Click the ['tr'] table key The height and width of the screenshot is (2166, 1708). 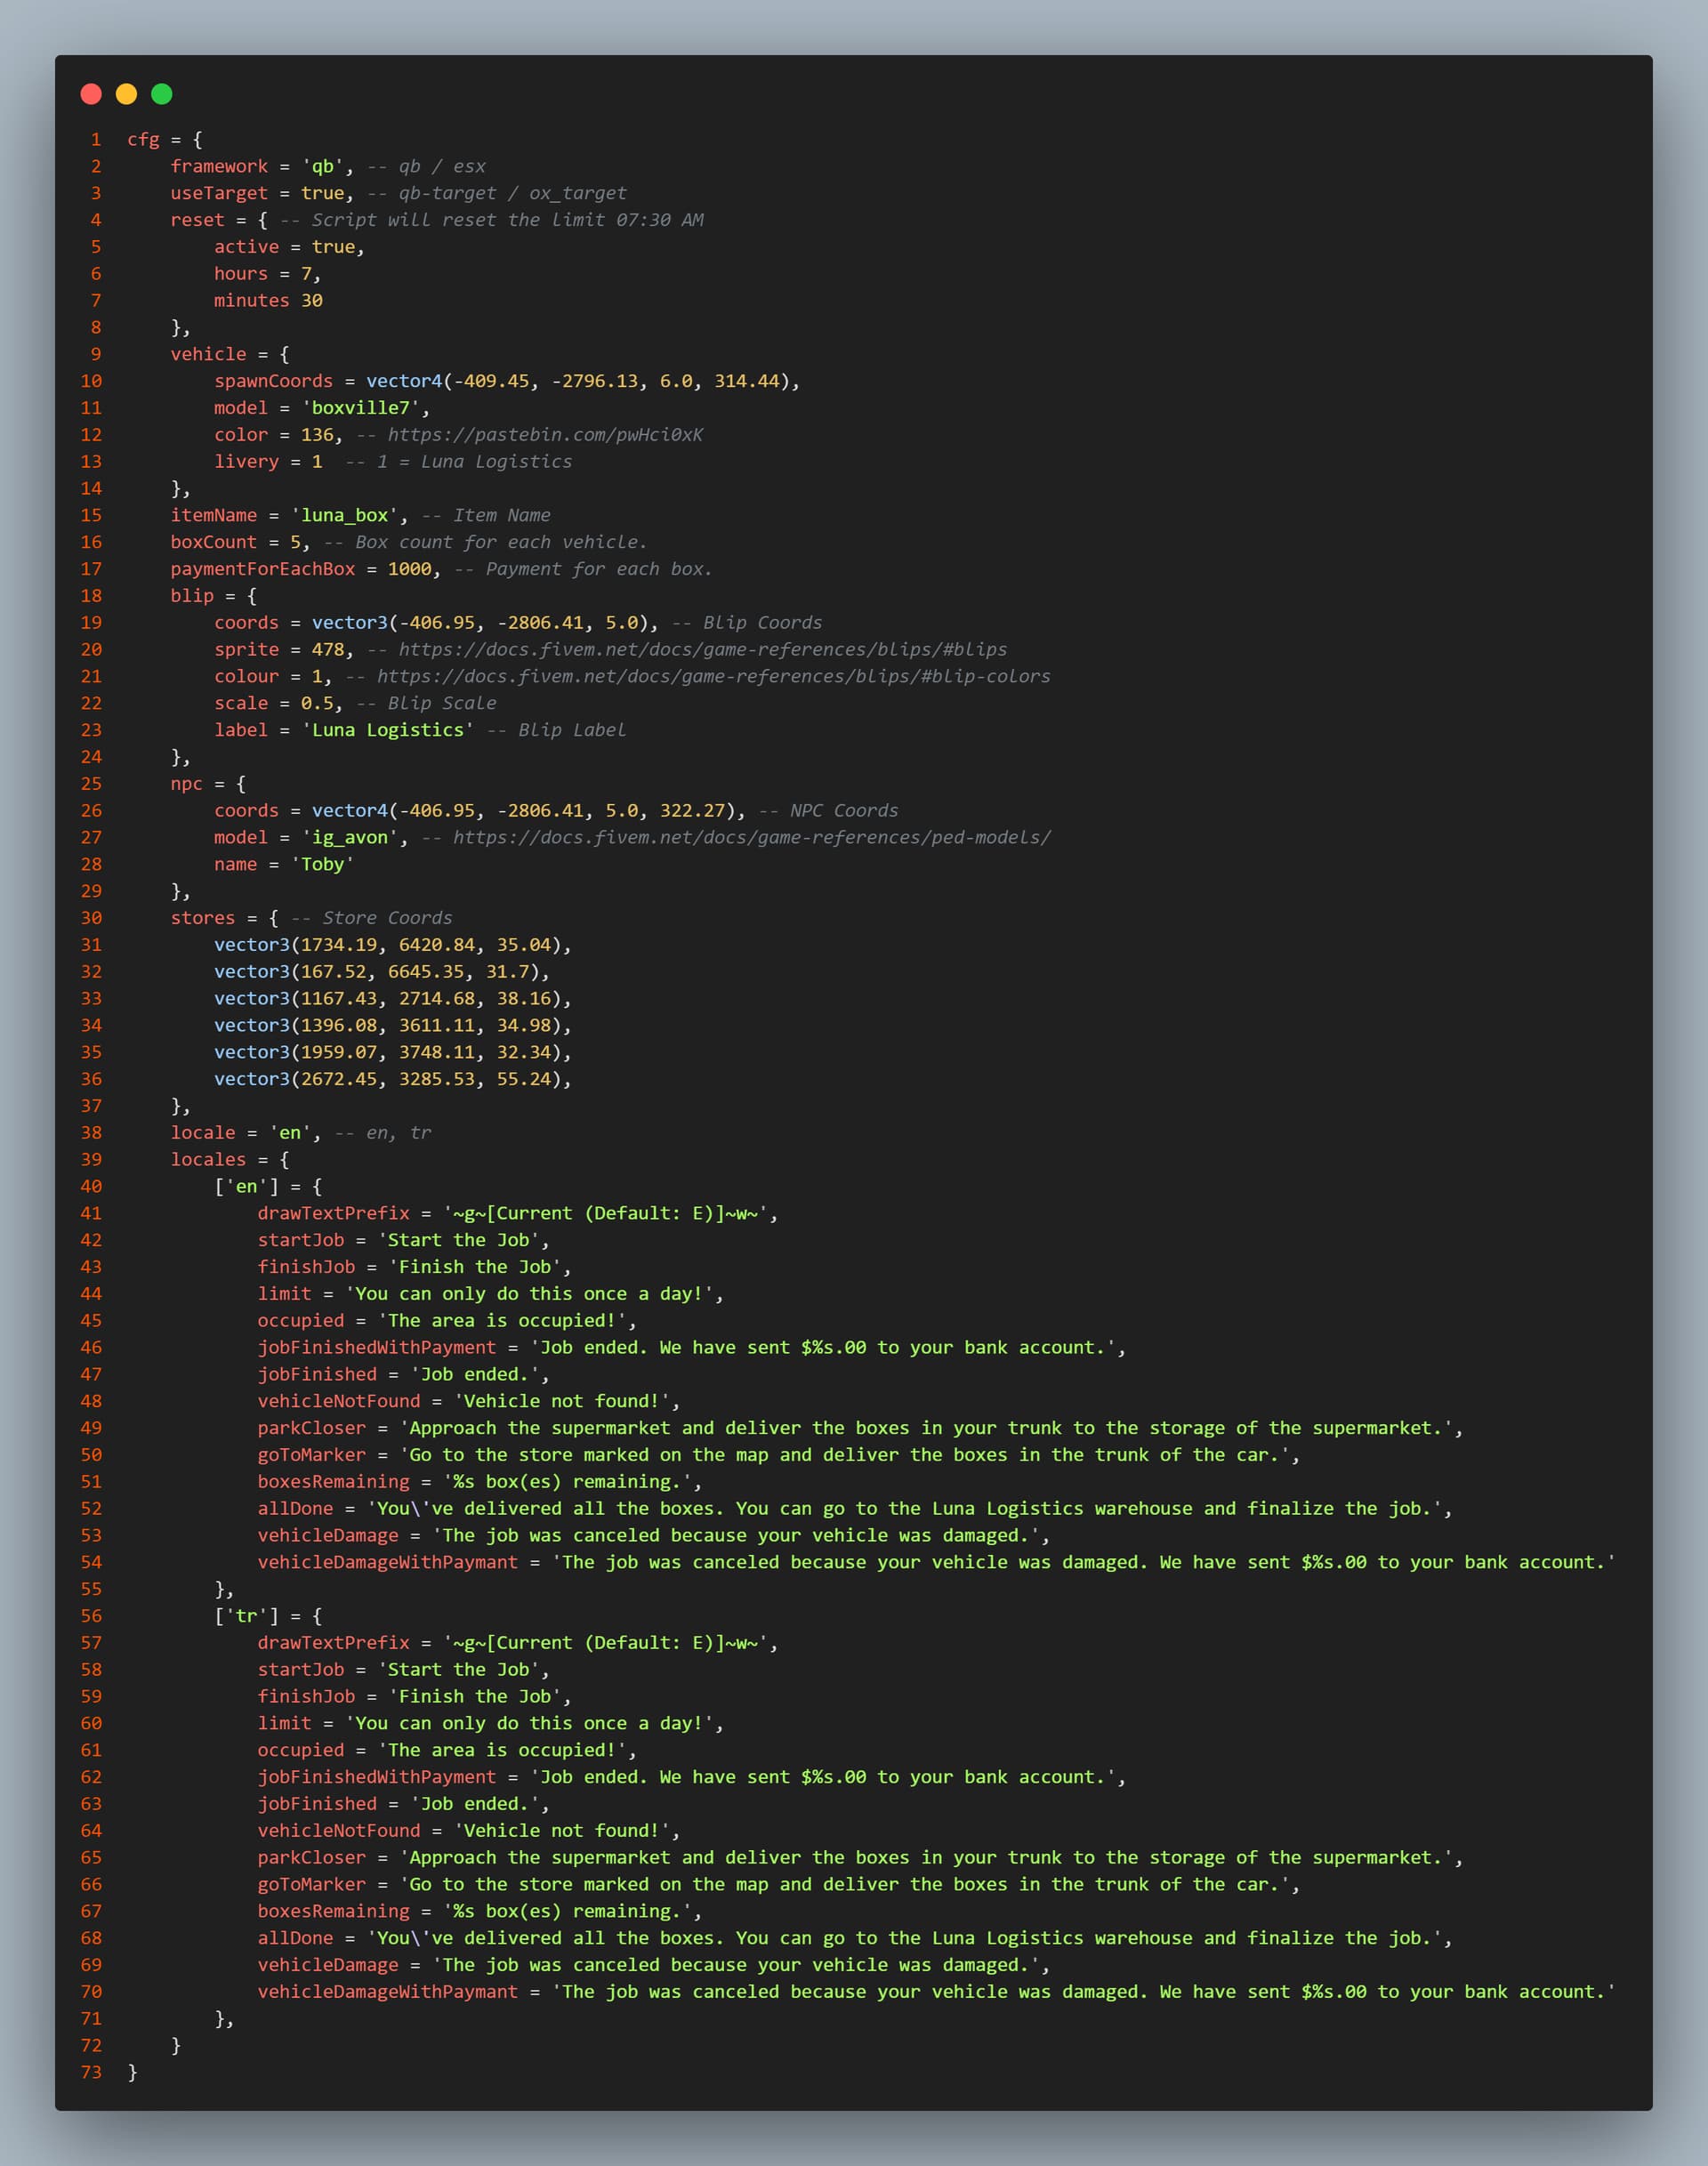[x=247, y=1616]
